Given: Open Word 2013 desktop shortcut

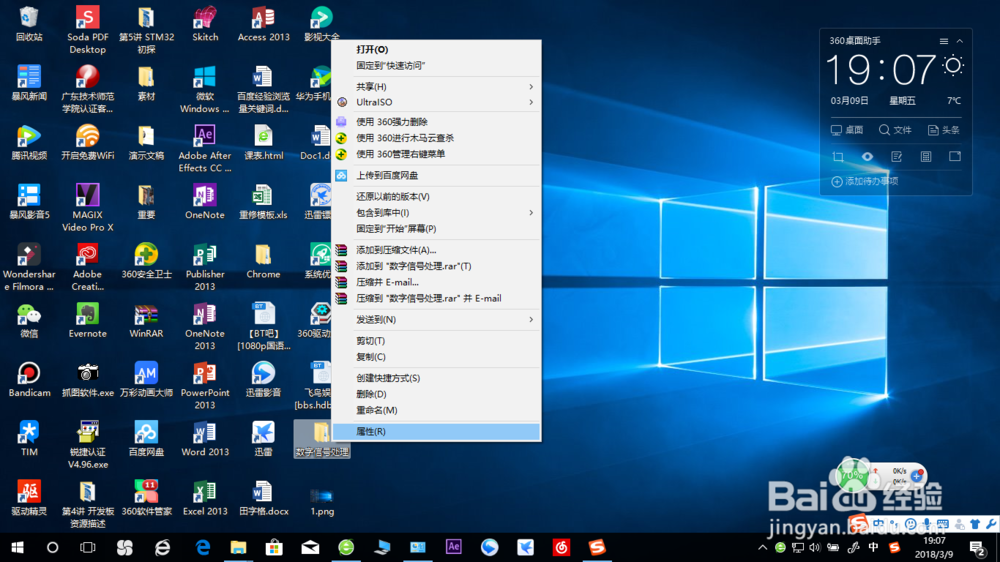Looking at the screenshot, I should click(205, 439).
